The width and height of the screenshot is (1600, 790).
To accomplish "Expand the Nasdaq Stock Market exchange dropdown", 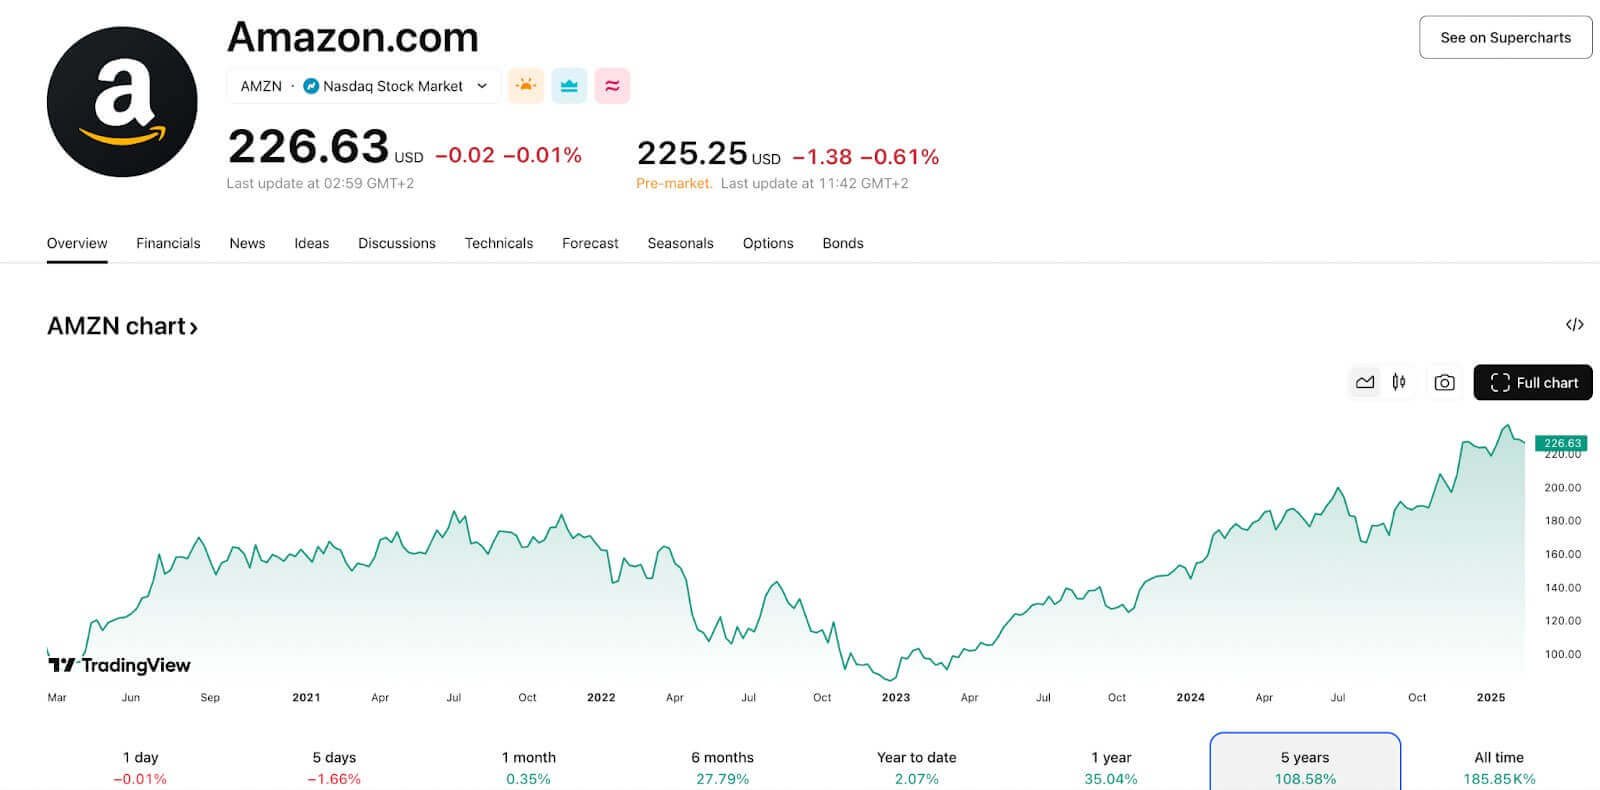I will 481,86.
